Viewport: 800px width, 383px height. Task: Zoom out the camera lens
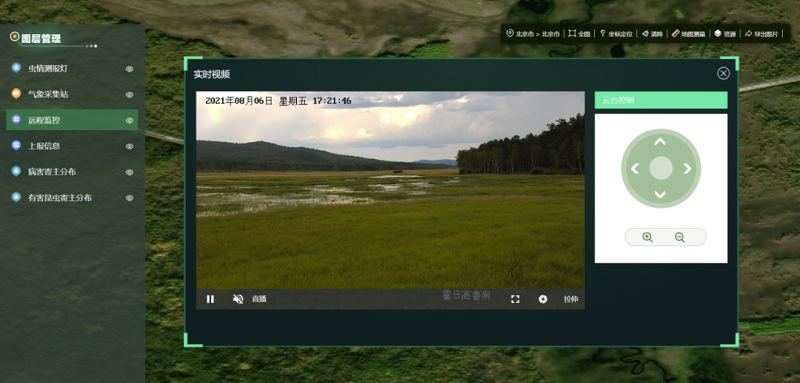[x=680, y=237]
